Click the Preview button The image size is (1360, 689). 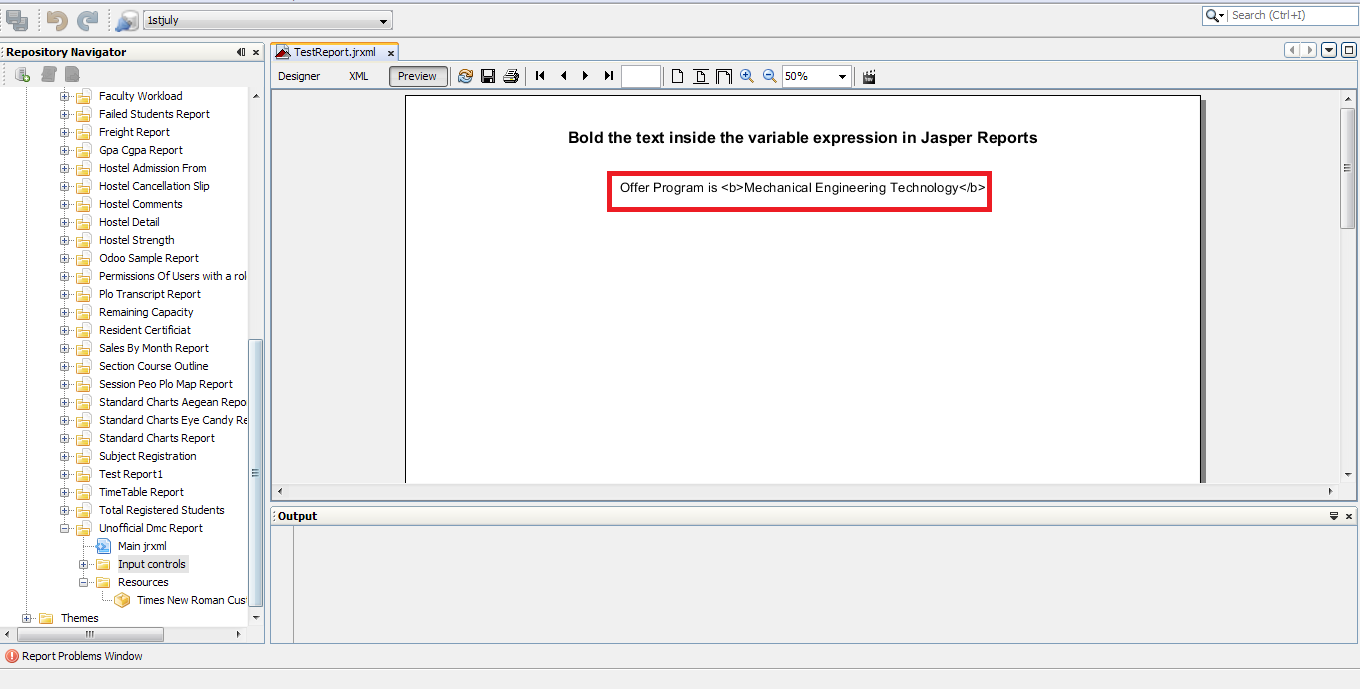[417, 75]
